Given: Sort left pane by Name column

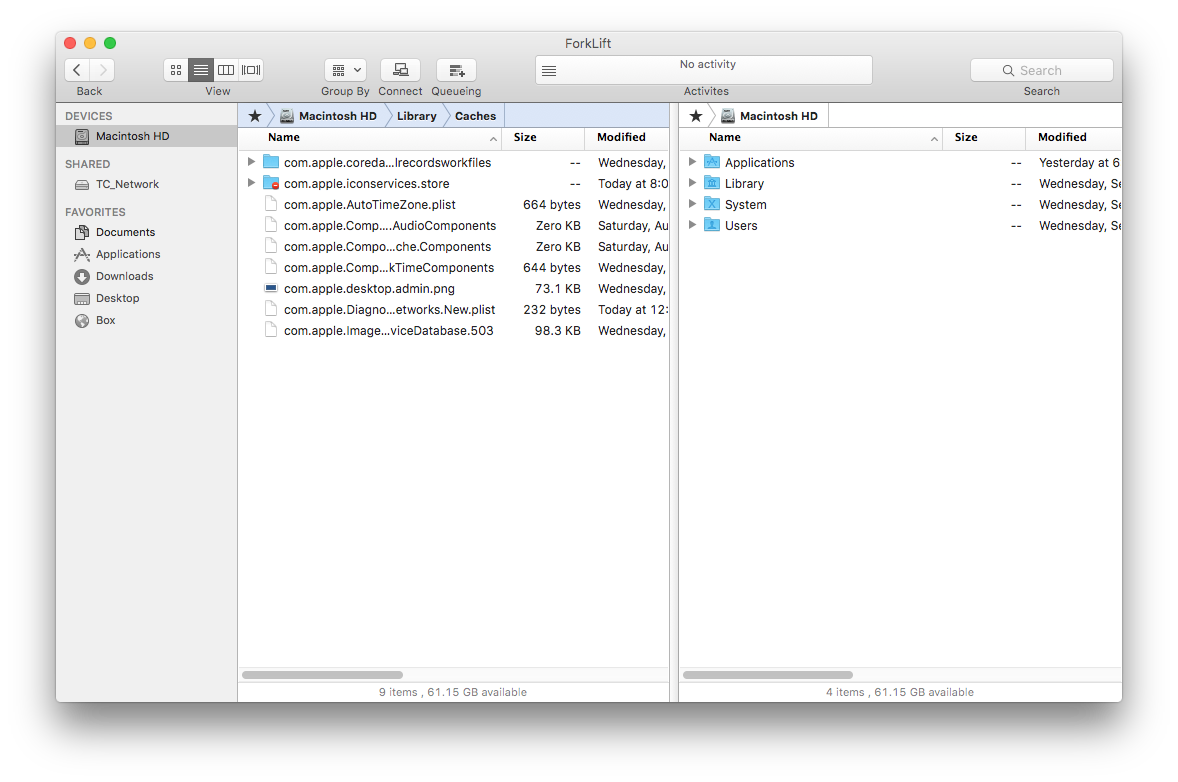Looking at the screenshot, I should [370, 137].
